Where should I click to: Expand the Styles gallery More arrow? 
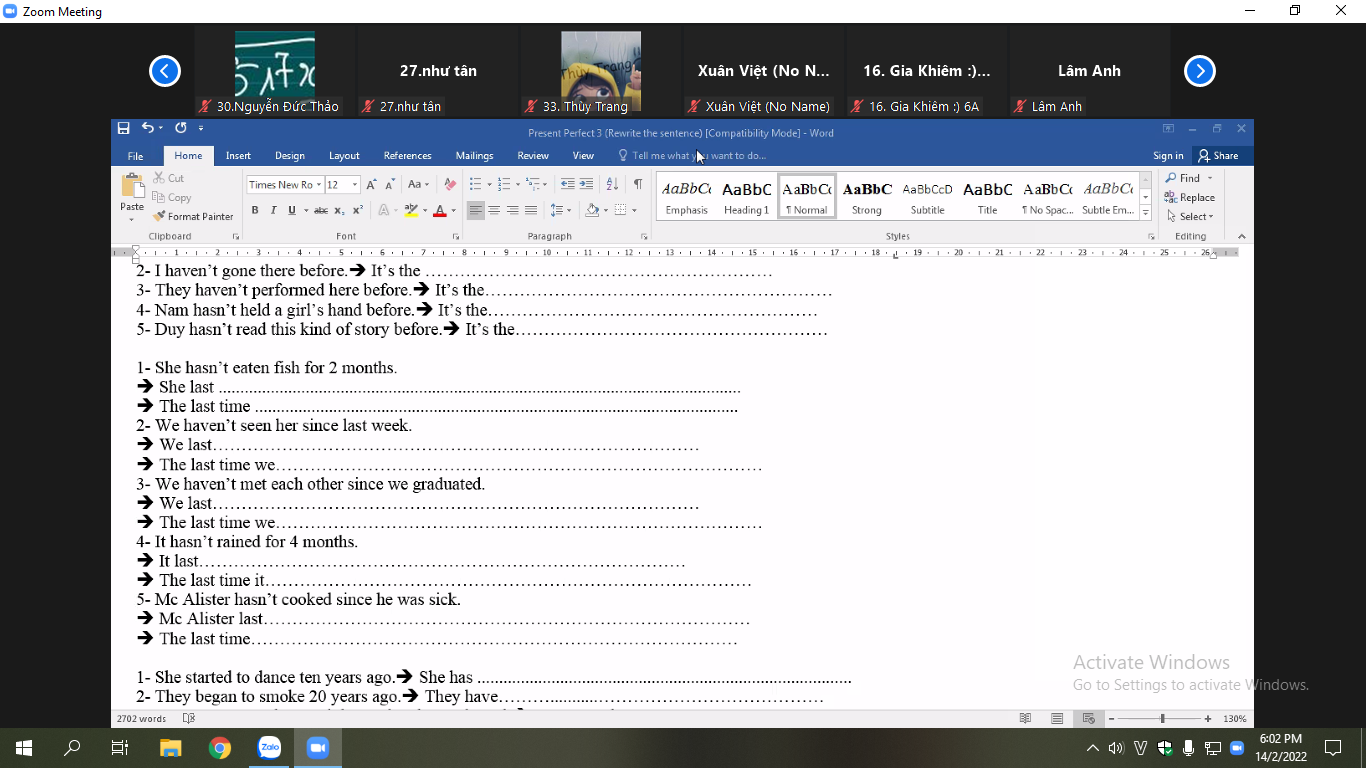[x=1146, y=213]
